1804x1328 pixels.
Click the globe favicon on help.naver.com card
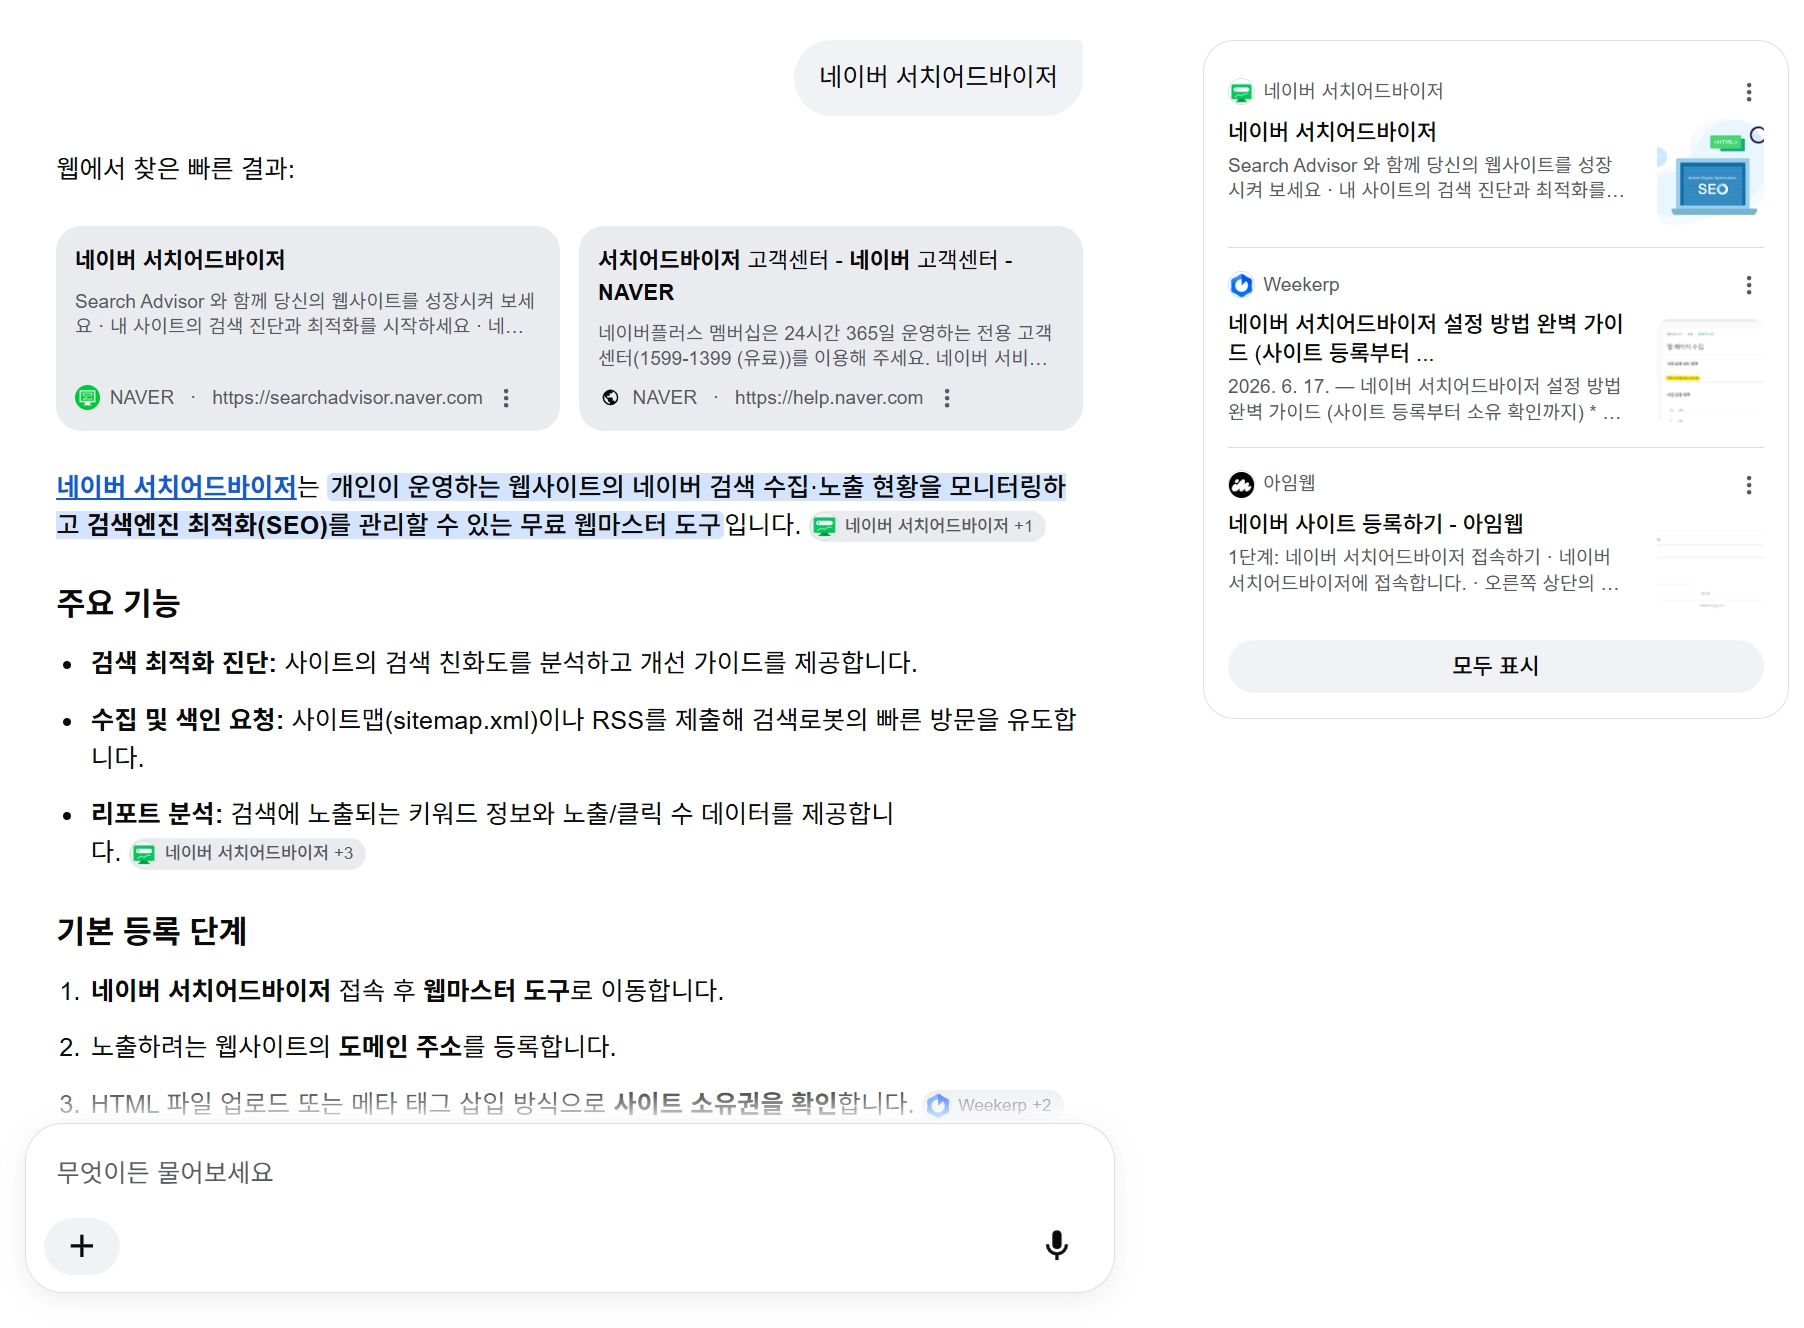click(610, 398)
